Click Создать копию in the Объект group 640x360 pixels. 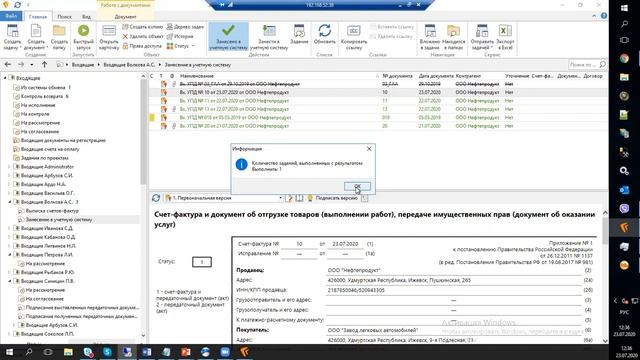pyautogui.click(x=142, y=27)
